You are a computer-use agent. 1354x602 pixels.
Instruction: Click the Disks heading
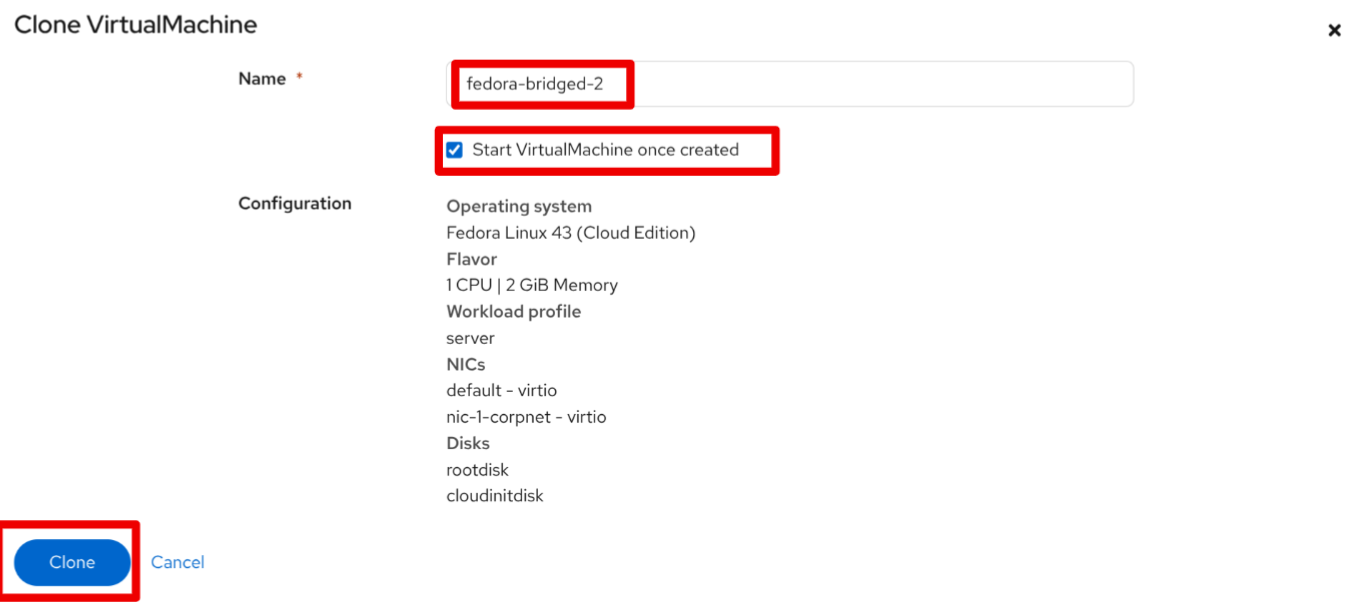468,443
